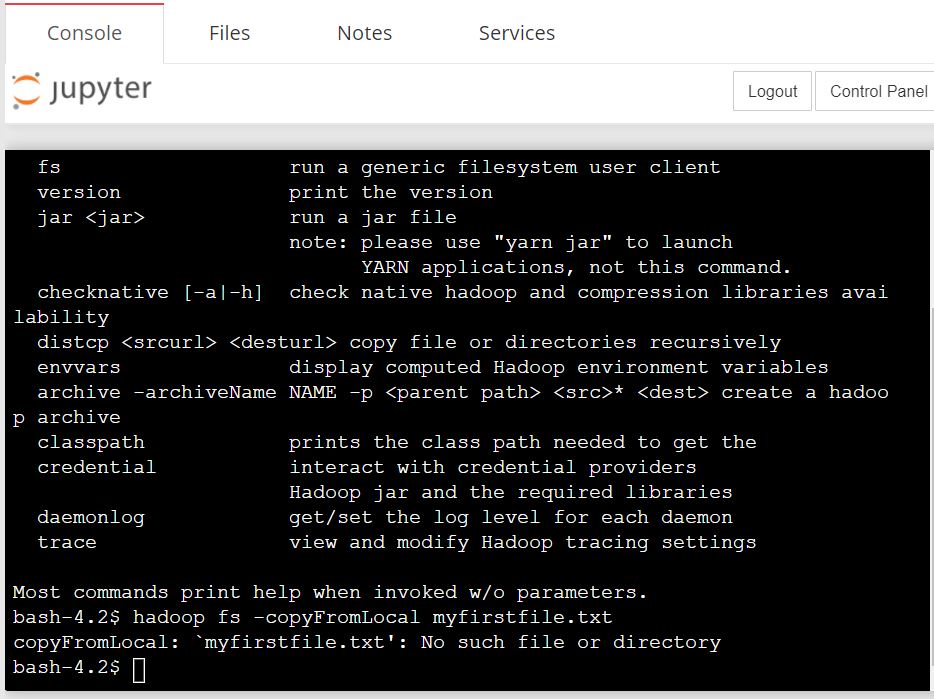
Task: Focus the terminal cursor block
Action: pos(139,669)
